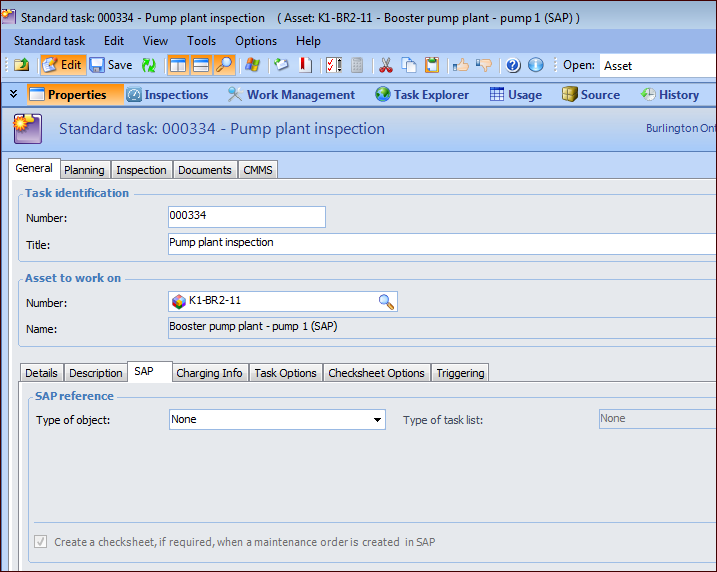This screenshot has height=572, width=717.
Task: Click the folder up-level toolbar icon
Action: pos(21,65)
